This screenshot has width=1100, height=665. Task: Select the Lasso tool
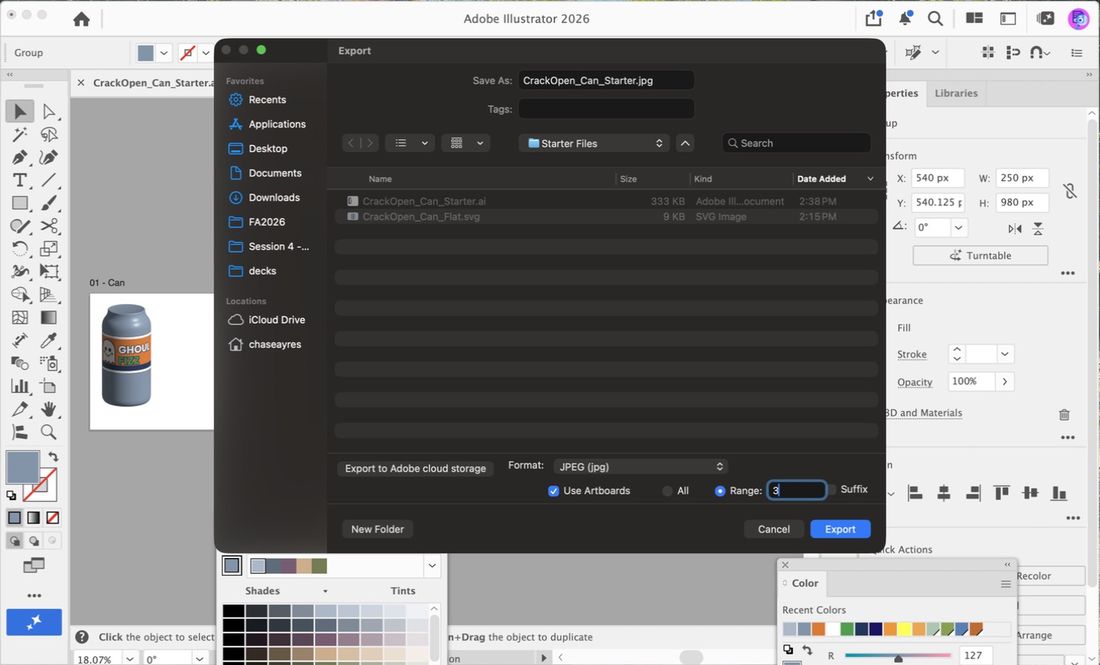tap(48, 134)
